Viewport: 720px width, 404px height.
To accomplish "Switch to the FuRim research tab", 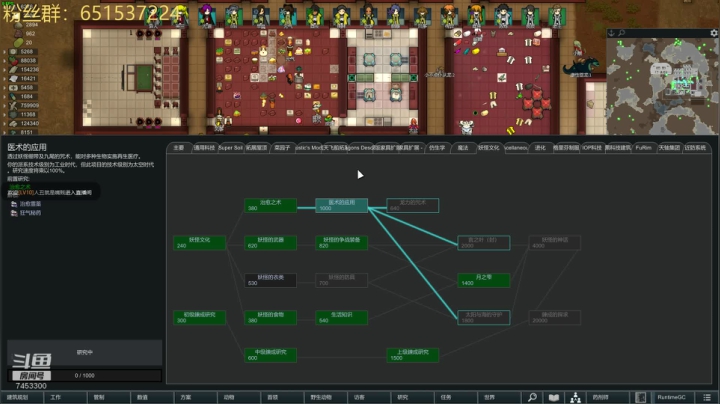I will [643, 148].
